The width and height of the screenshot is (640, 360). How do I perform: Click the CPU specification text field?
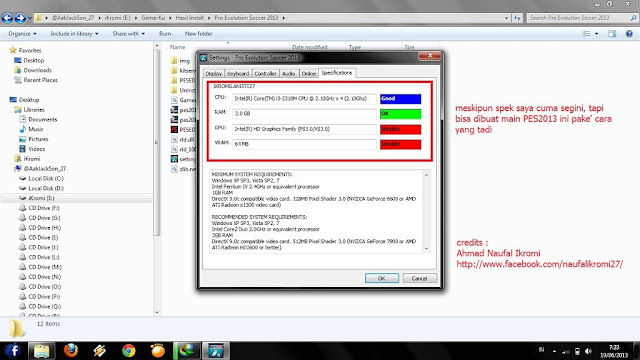(x=304, y=99)
